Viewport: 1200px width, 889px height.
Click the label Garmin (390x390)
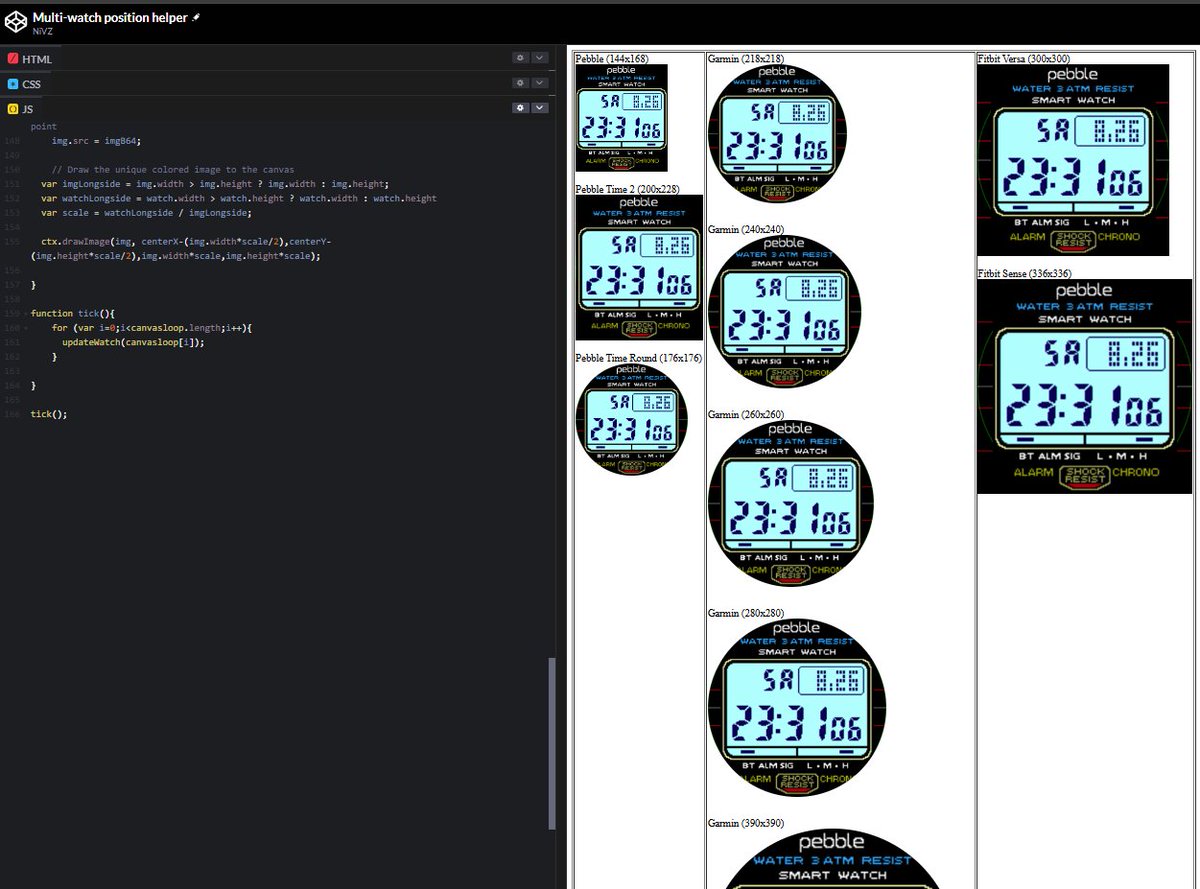[746, 823]
